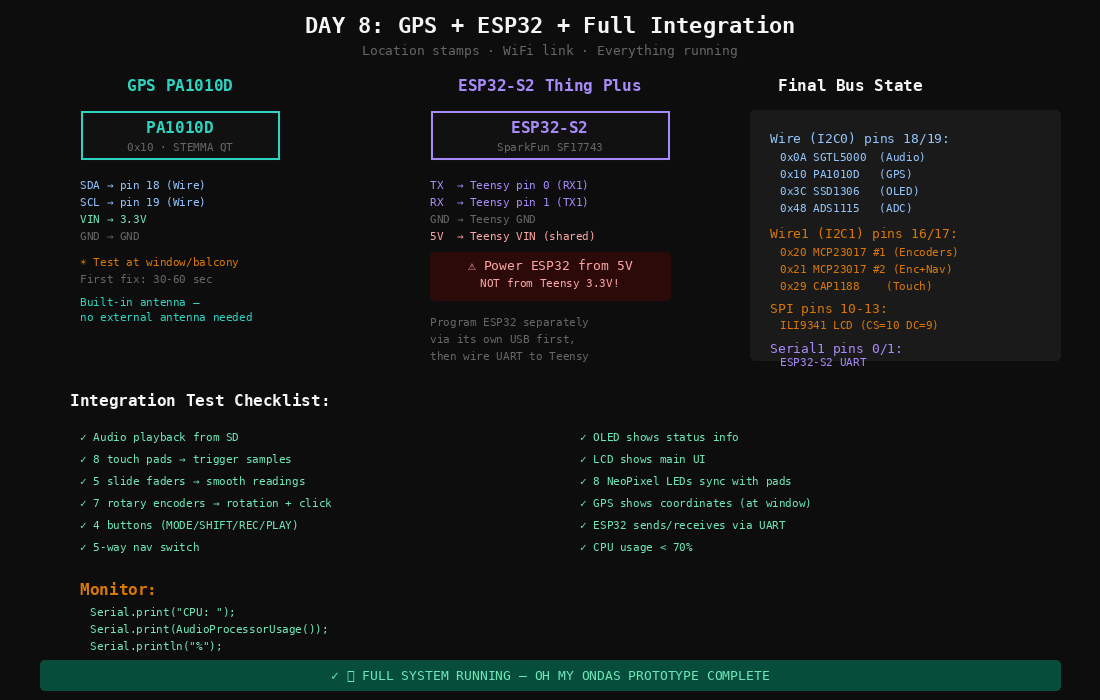
Task: Click the 'Integration Test Checklist:' heading
Action: click(200, 401)
